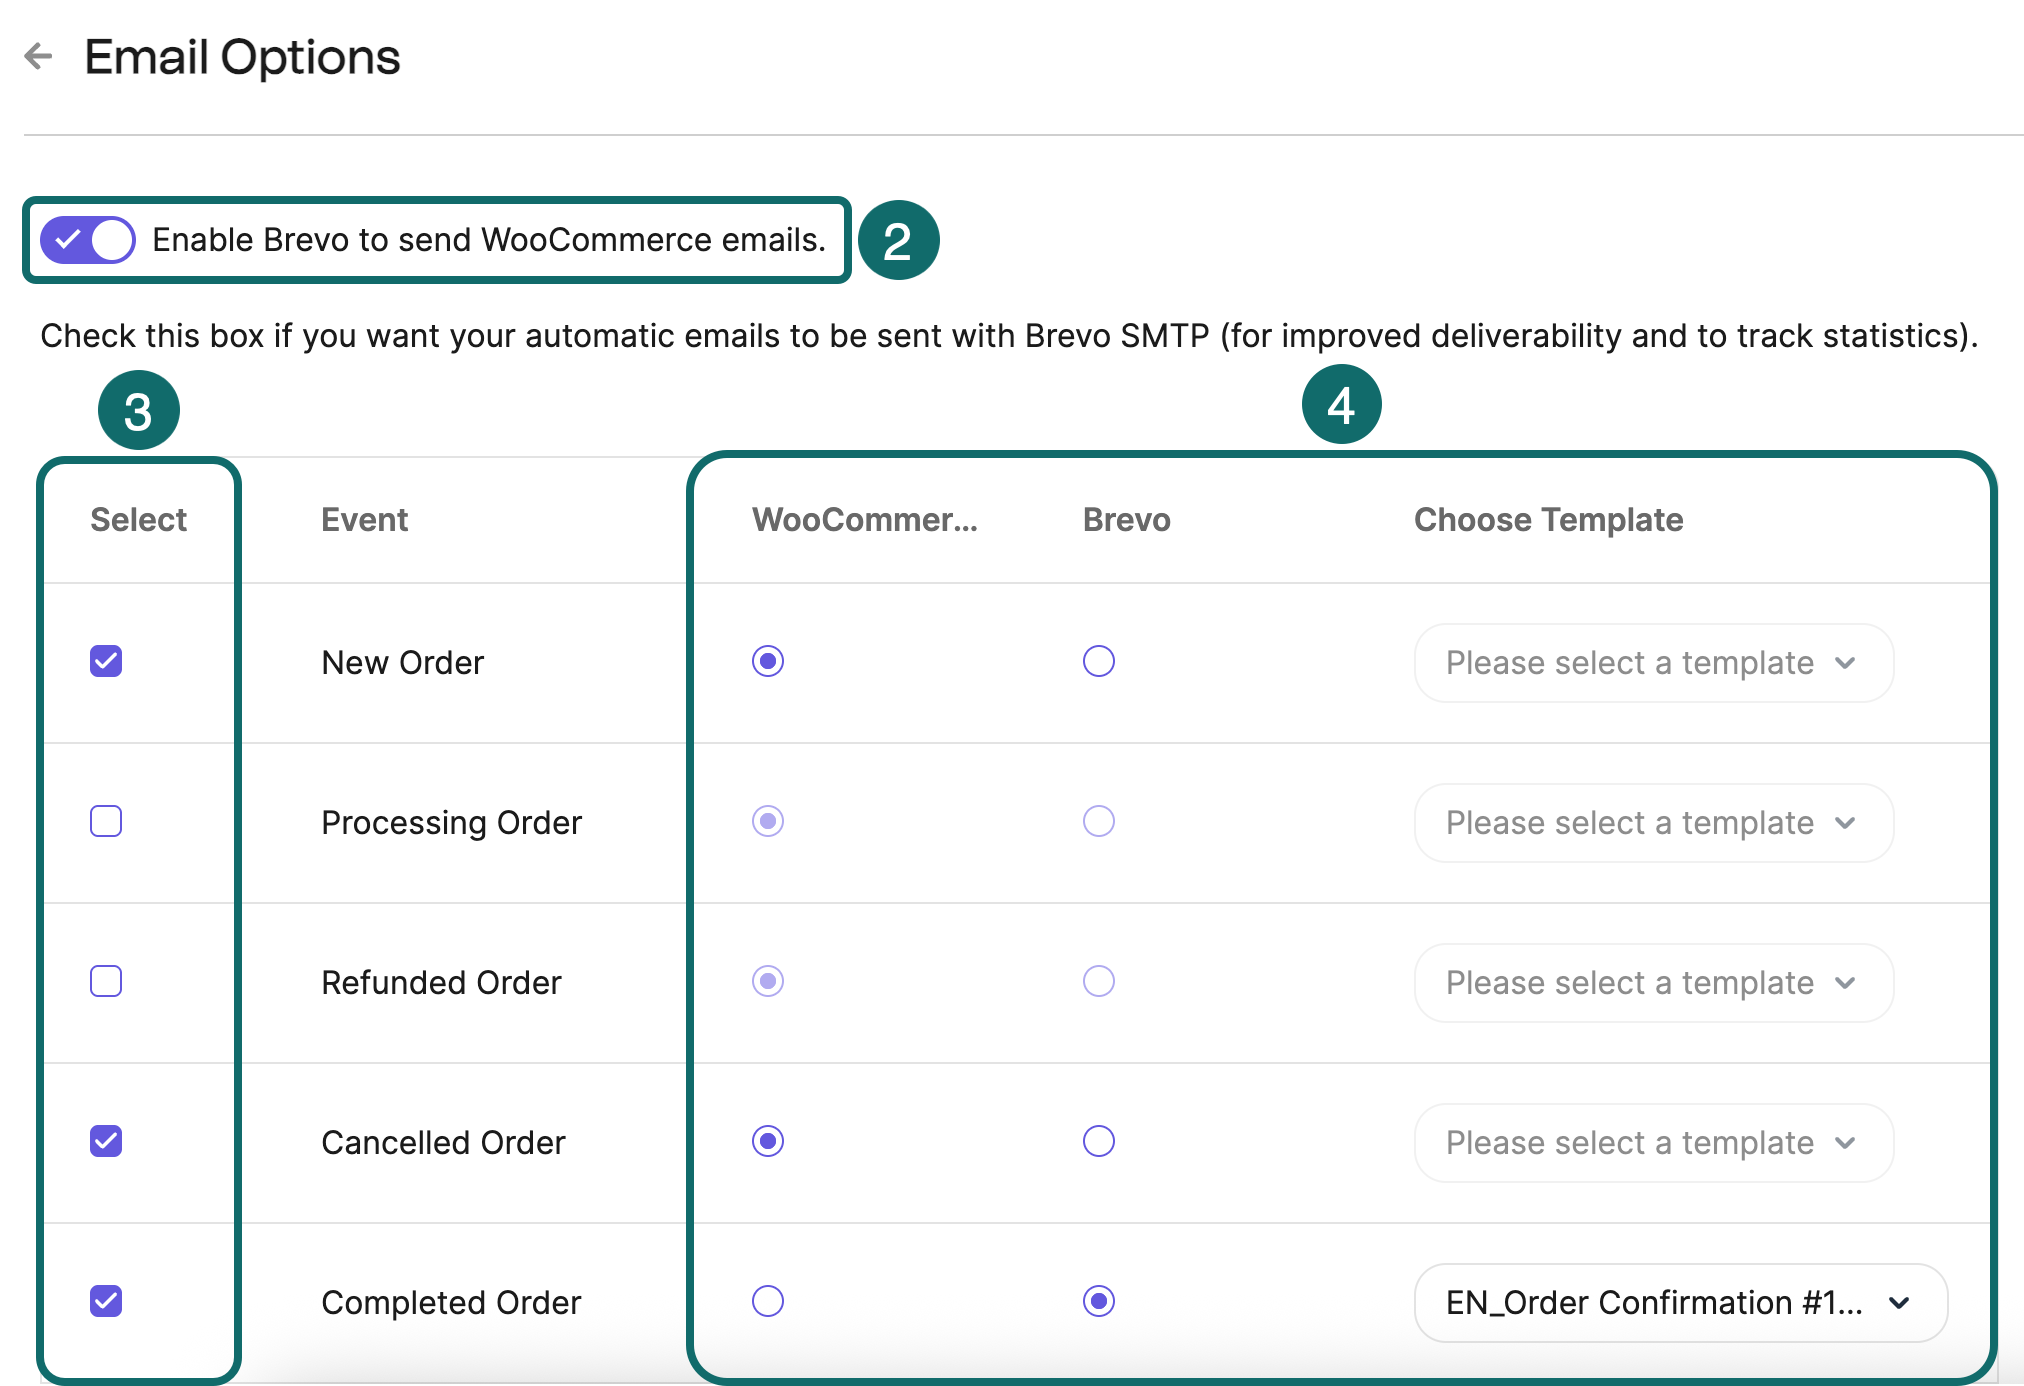Uncheck the New Order checkbox
The image size is (2024, 1386).
(x=105, y=661)
